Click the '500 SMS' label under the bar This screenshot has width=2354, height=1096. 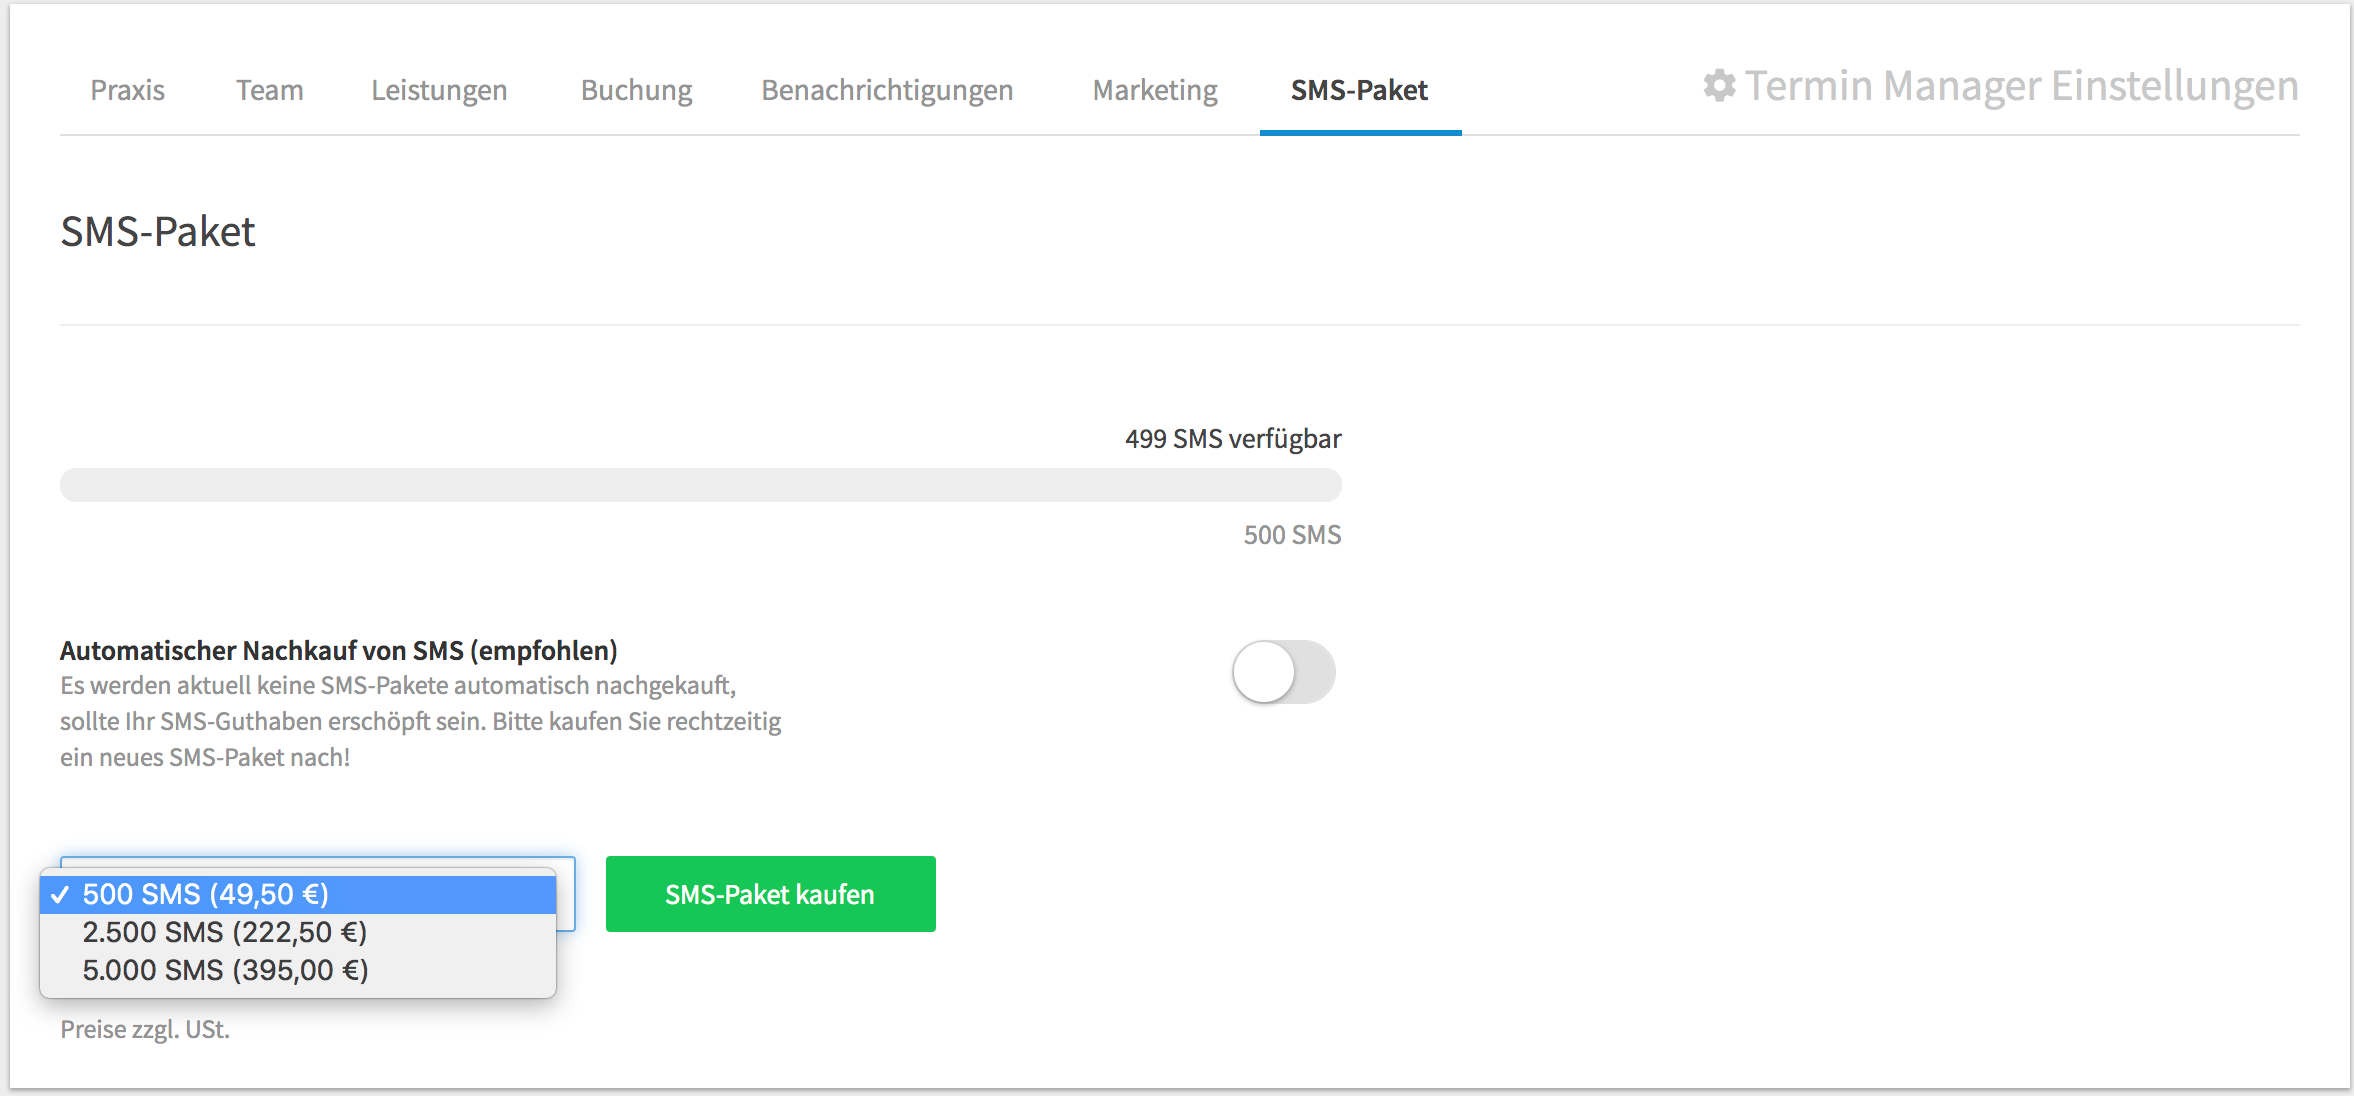point(1292,535)
